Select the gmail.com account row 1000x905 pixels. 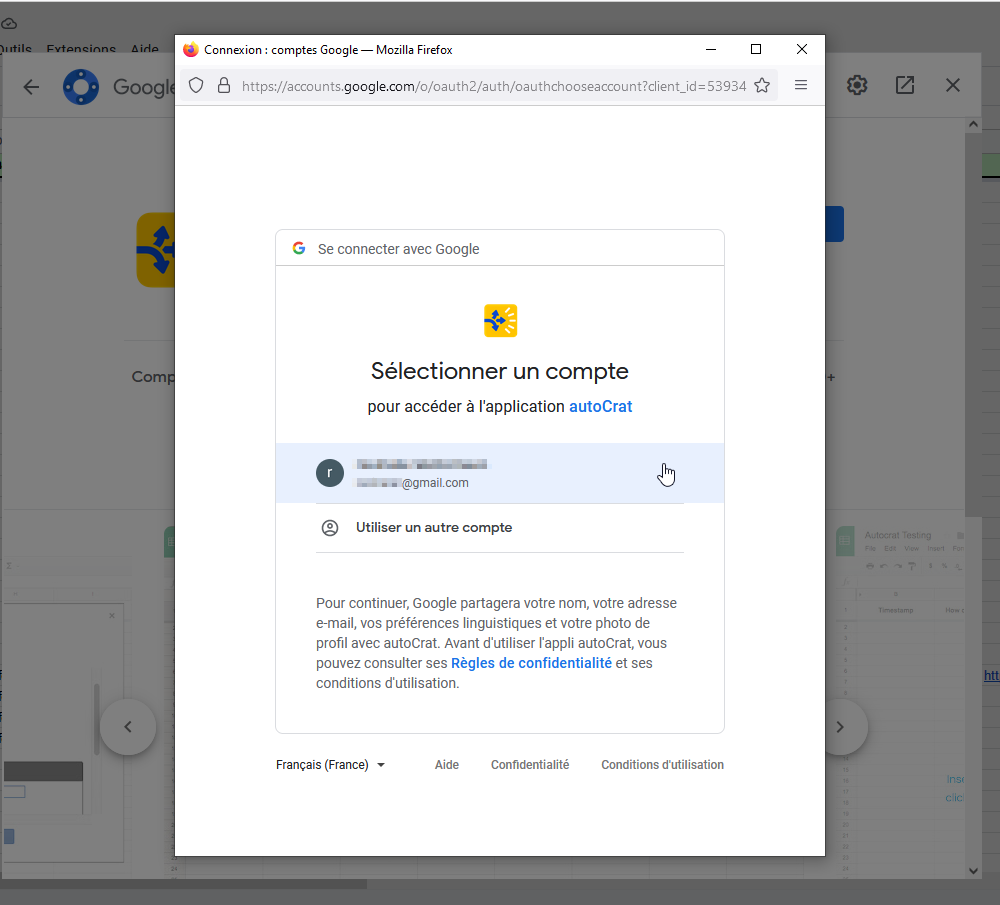[500, 473]
